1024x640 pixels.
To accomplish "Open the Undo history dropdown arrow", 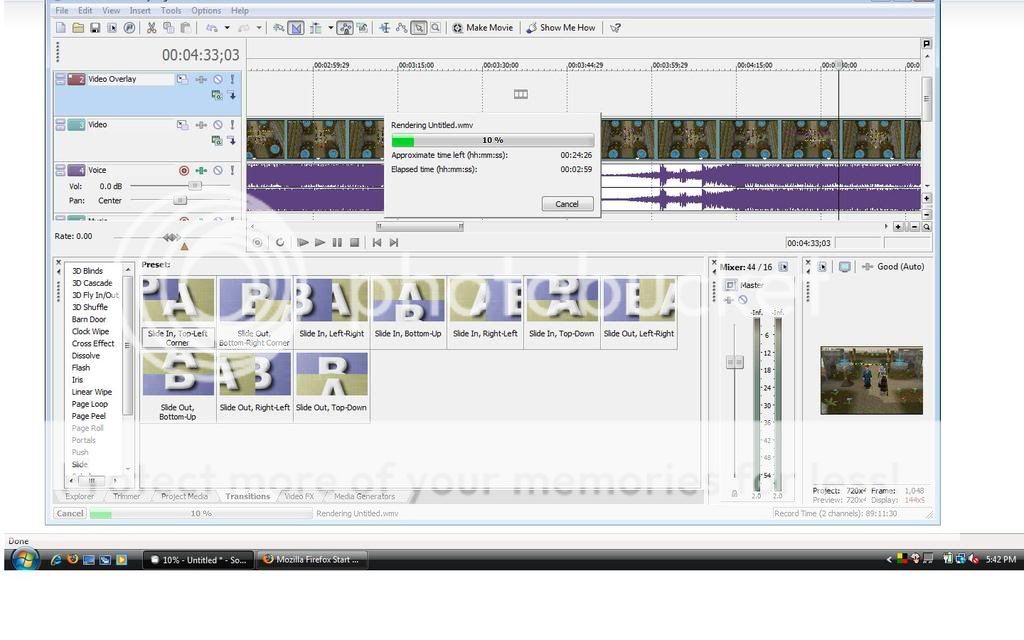I will [x=227, y=28].
